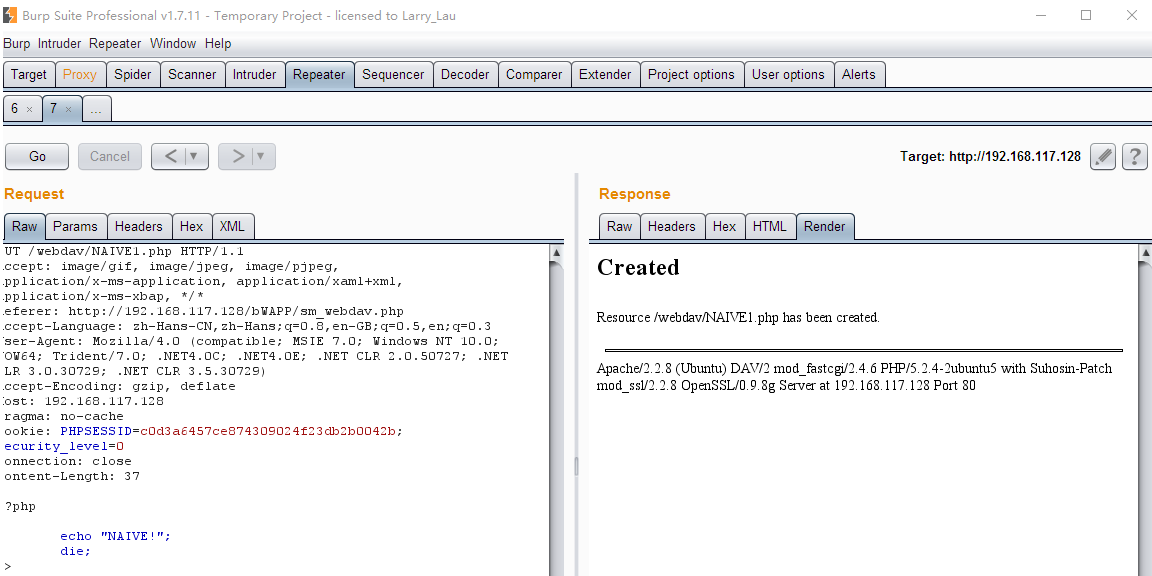Open the forward history dropdown arrow
Screen dimensions: 1152x576
(x=261, y=156)
